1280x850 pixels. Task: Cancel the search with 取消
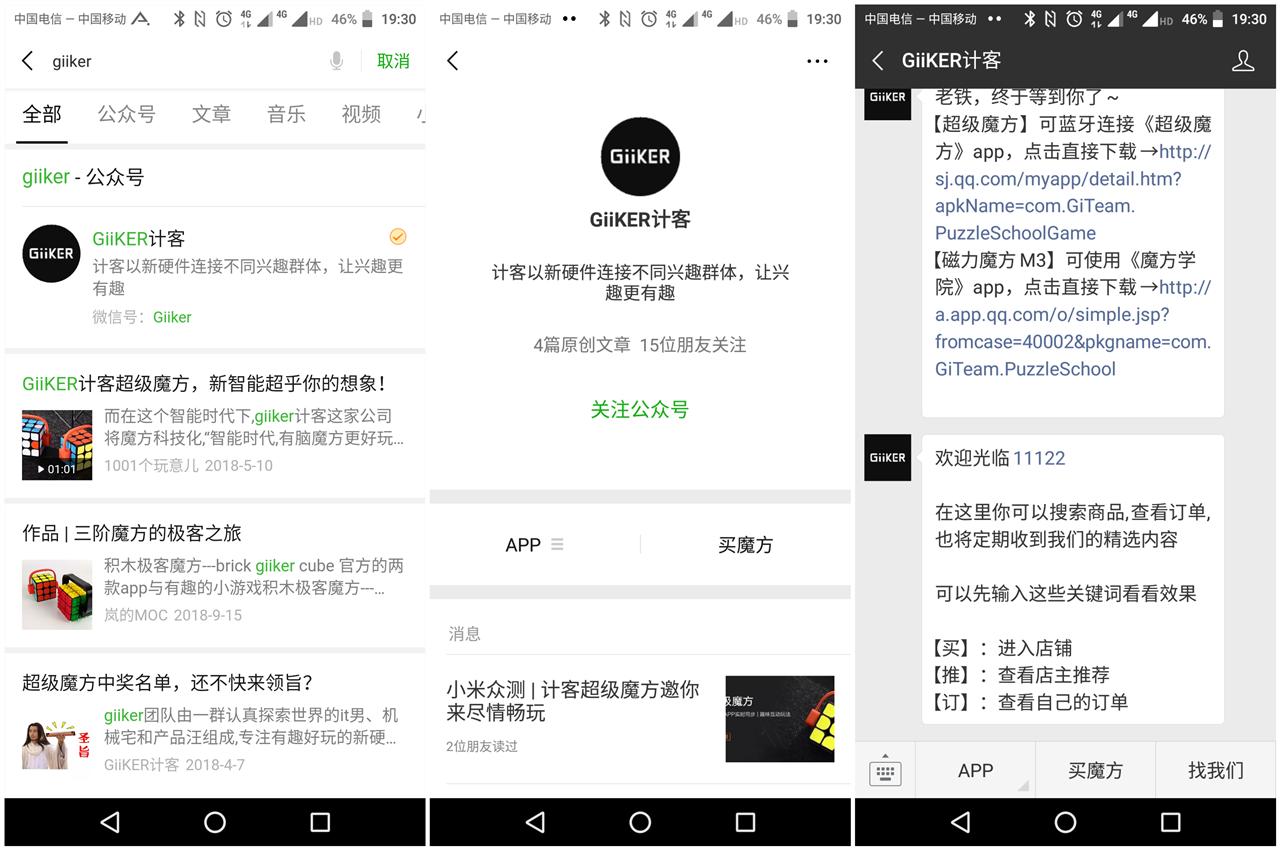(393, 61)
